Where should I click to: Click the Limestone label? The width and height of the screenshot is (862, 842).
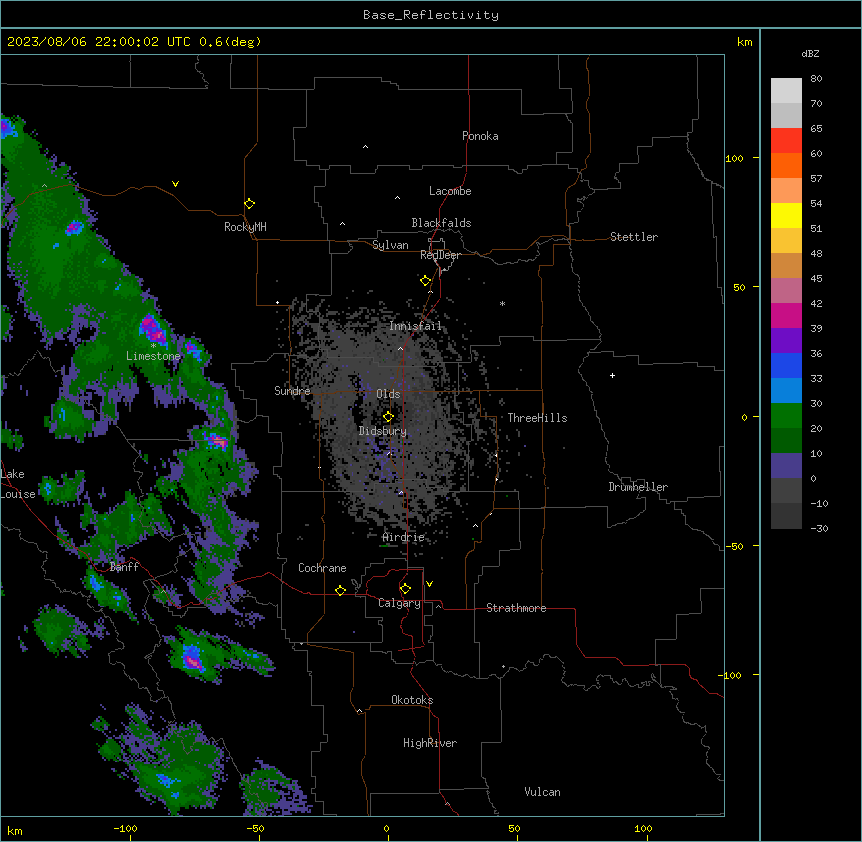(x=153, y=356)
